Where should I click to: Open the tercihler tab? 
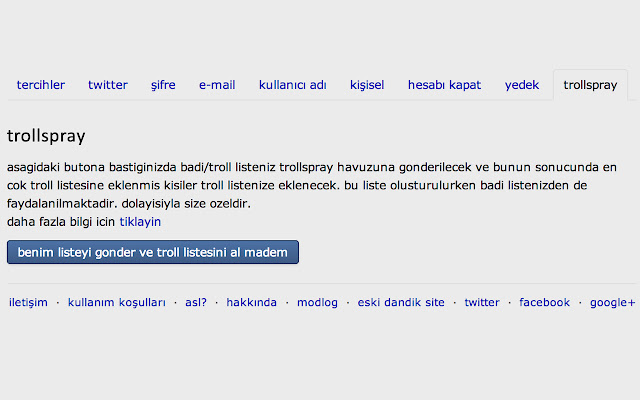[41, 85]
